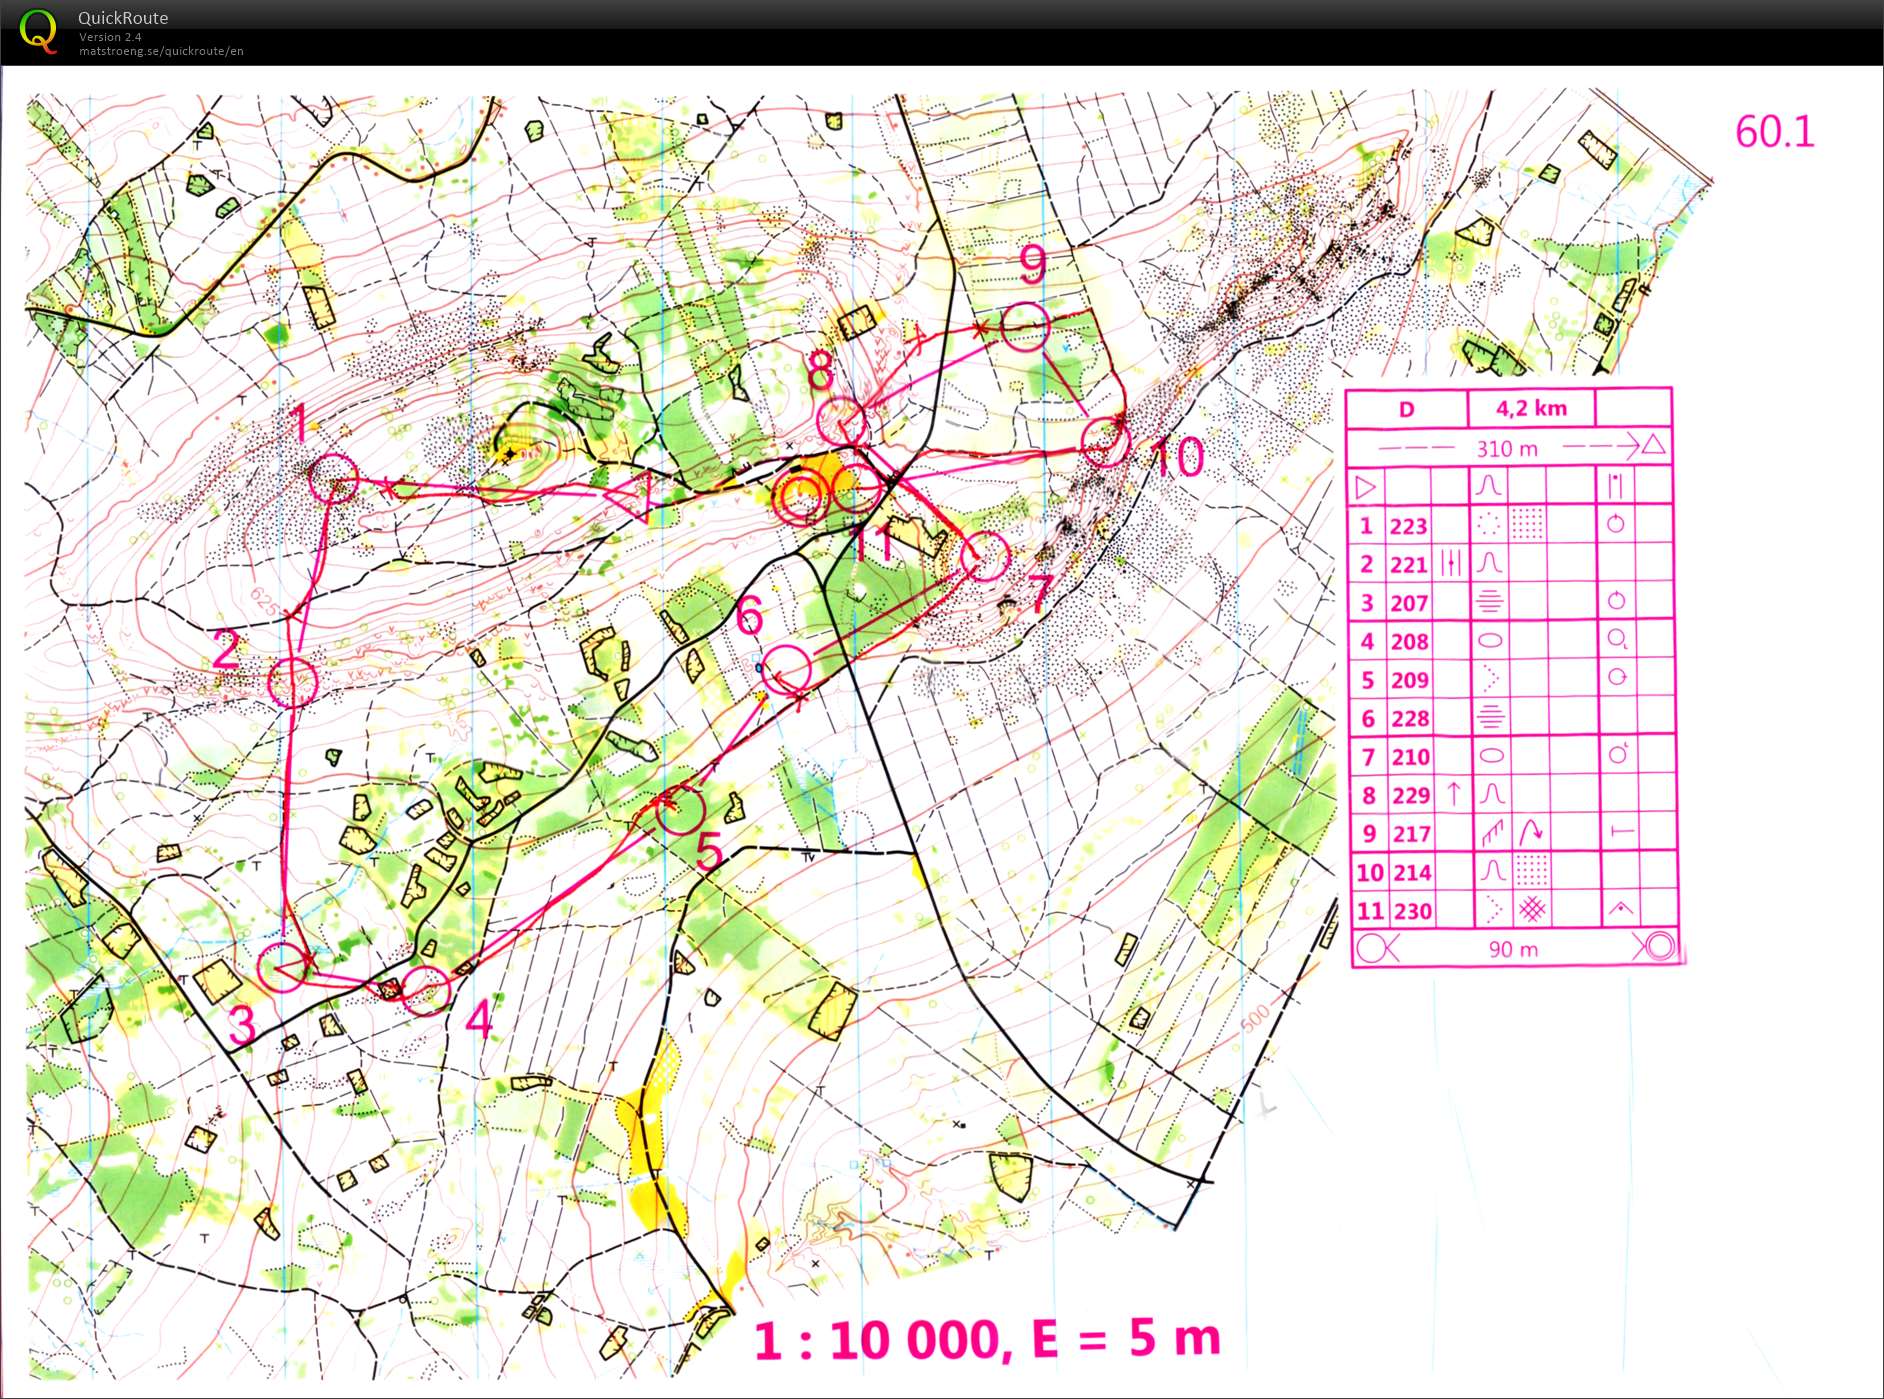This screenshot has width=1884, height=1399.
Task: Click control circle 7 on the map
Action: click(x=985, y=556)
